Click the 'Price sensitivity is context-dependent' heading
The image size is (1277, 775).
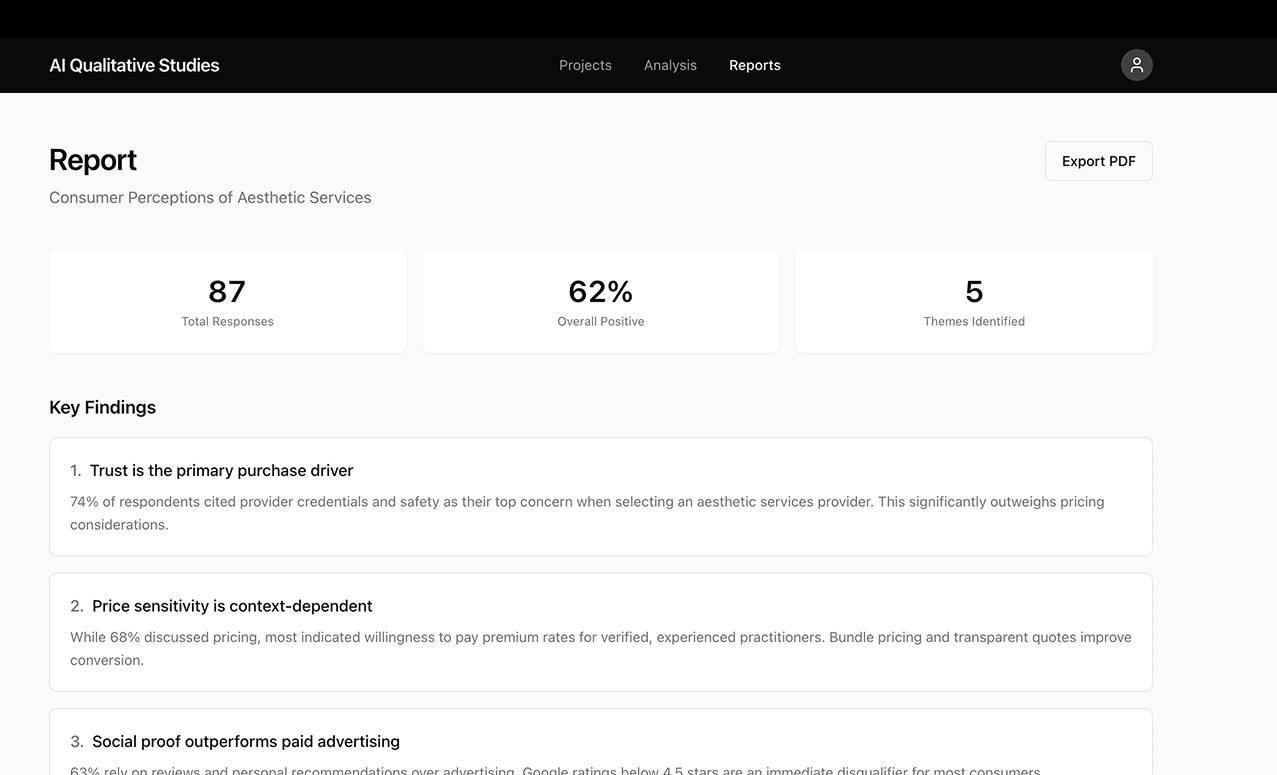click(232, 606)
